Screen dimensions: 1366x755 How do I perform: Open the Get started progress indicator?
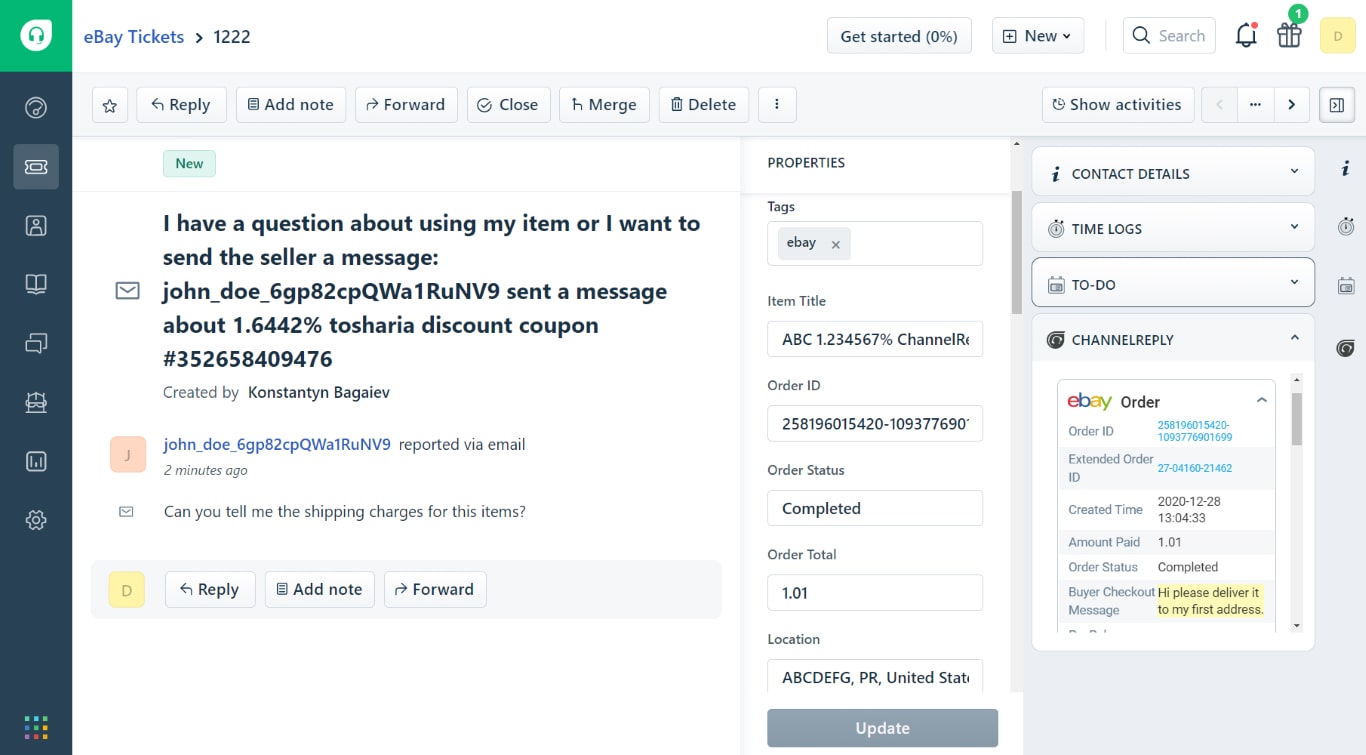pyautogui.click(x=898, y=35)
